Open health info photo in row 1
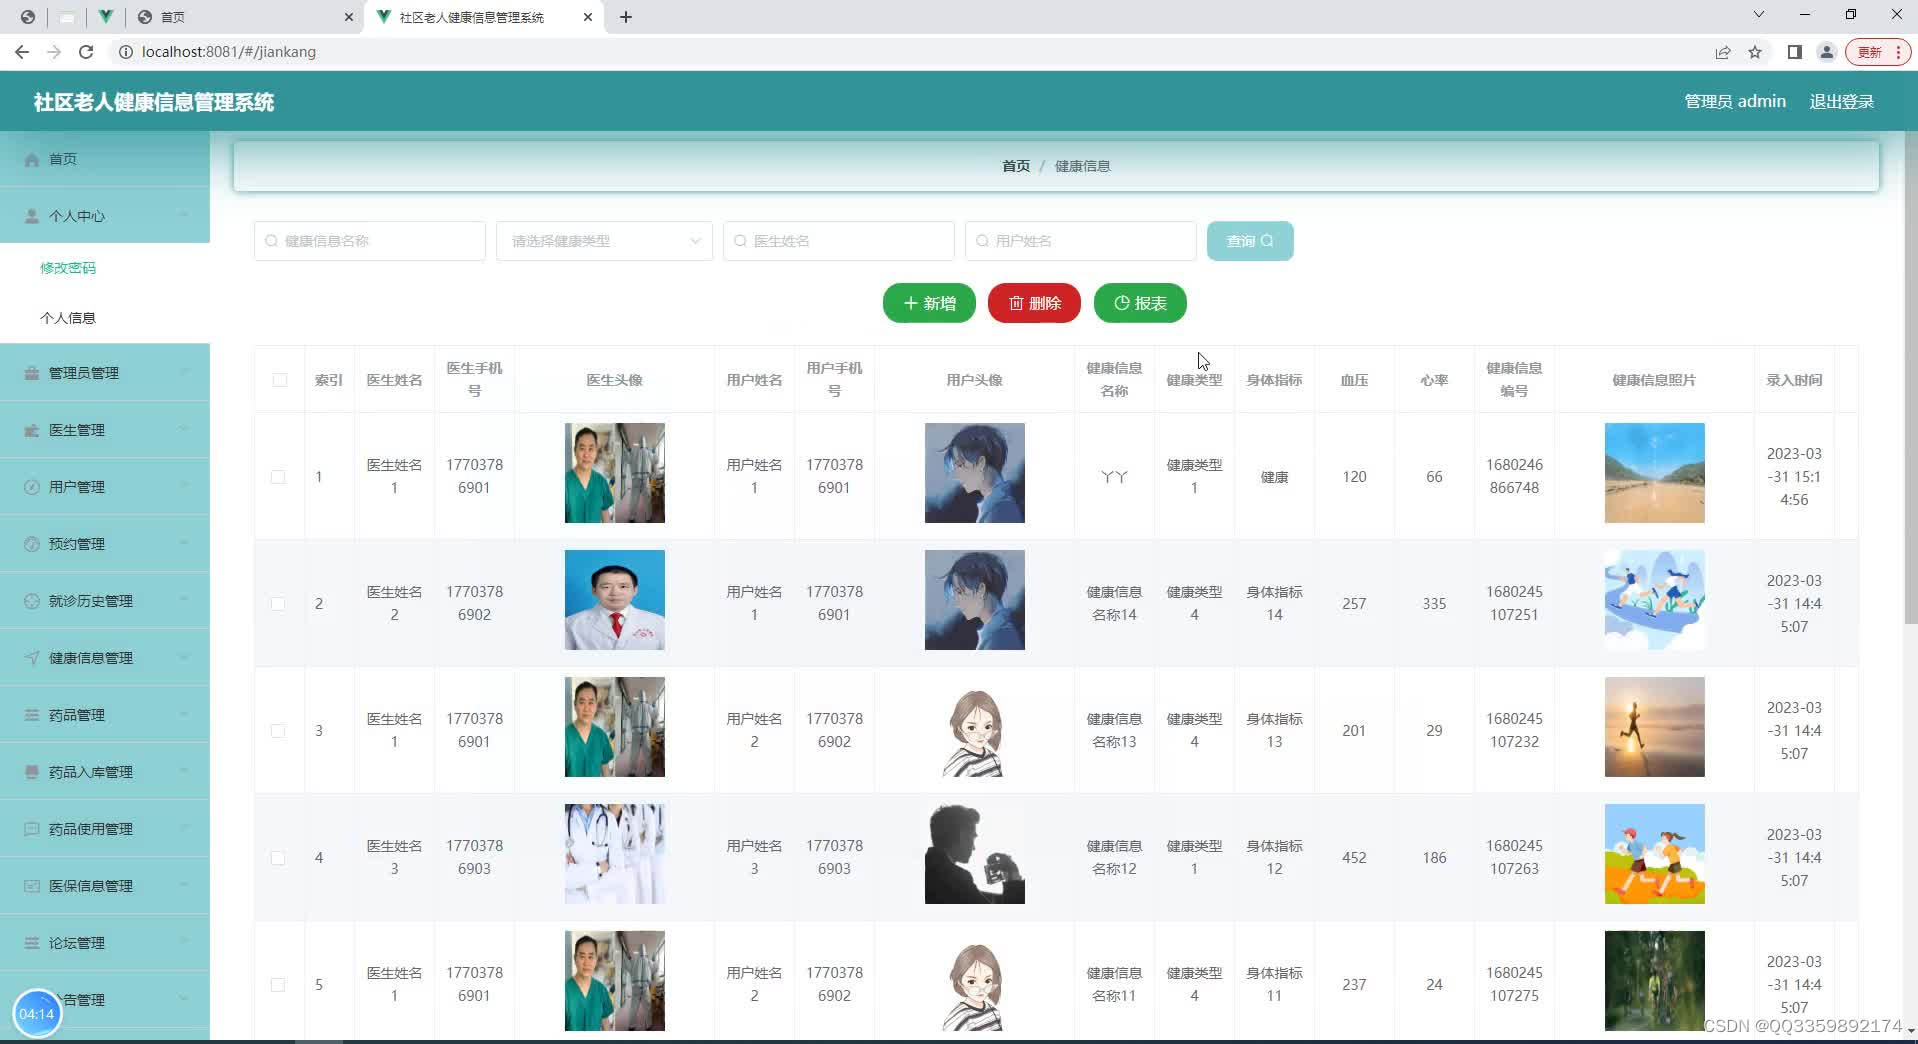 pyautogui.click(x=1655, y=473)
